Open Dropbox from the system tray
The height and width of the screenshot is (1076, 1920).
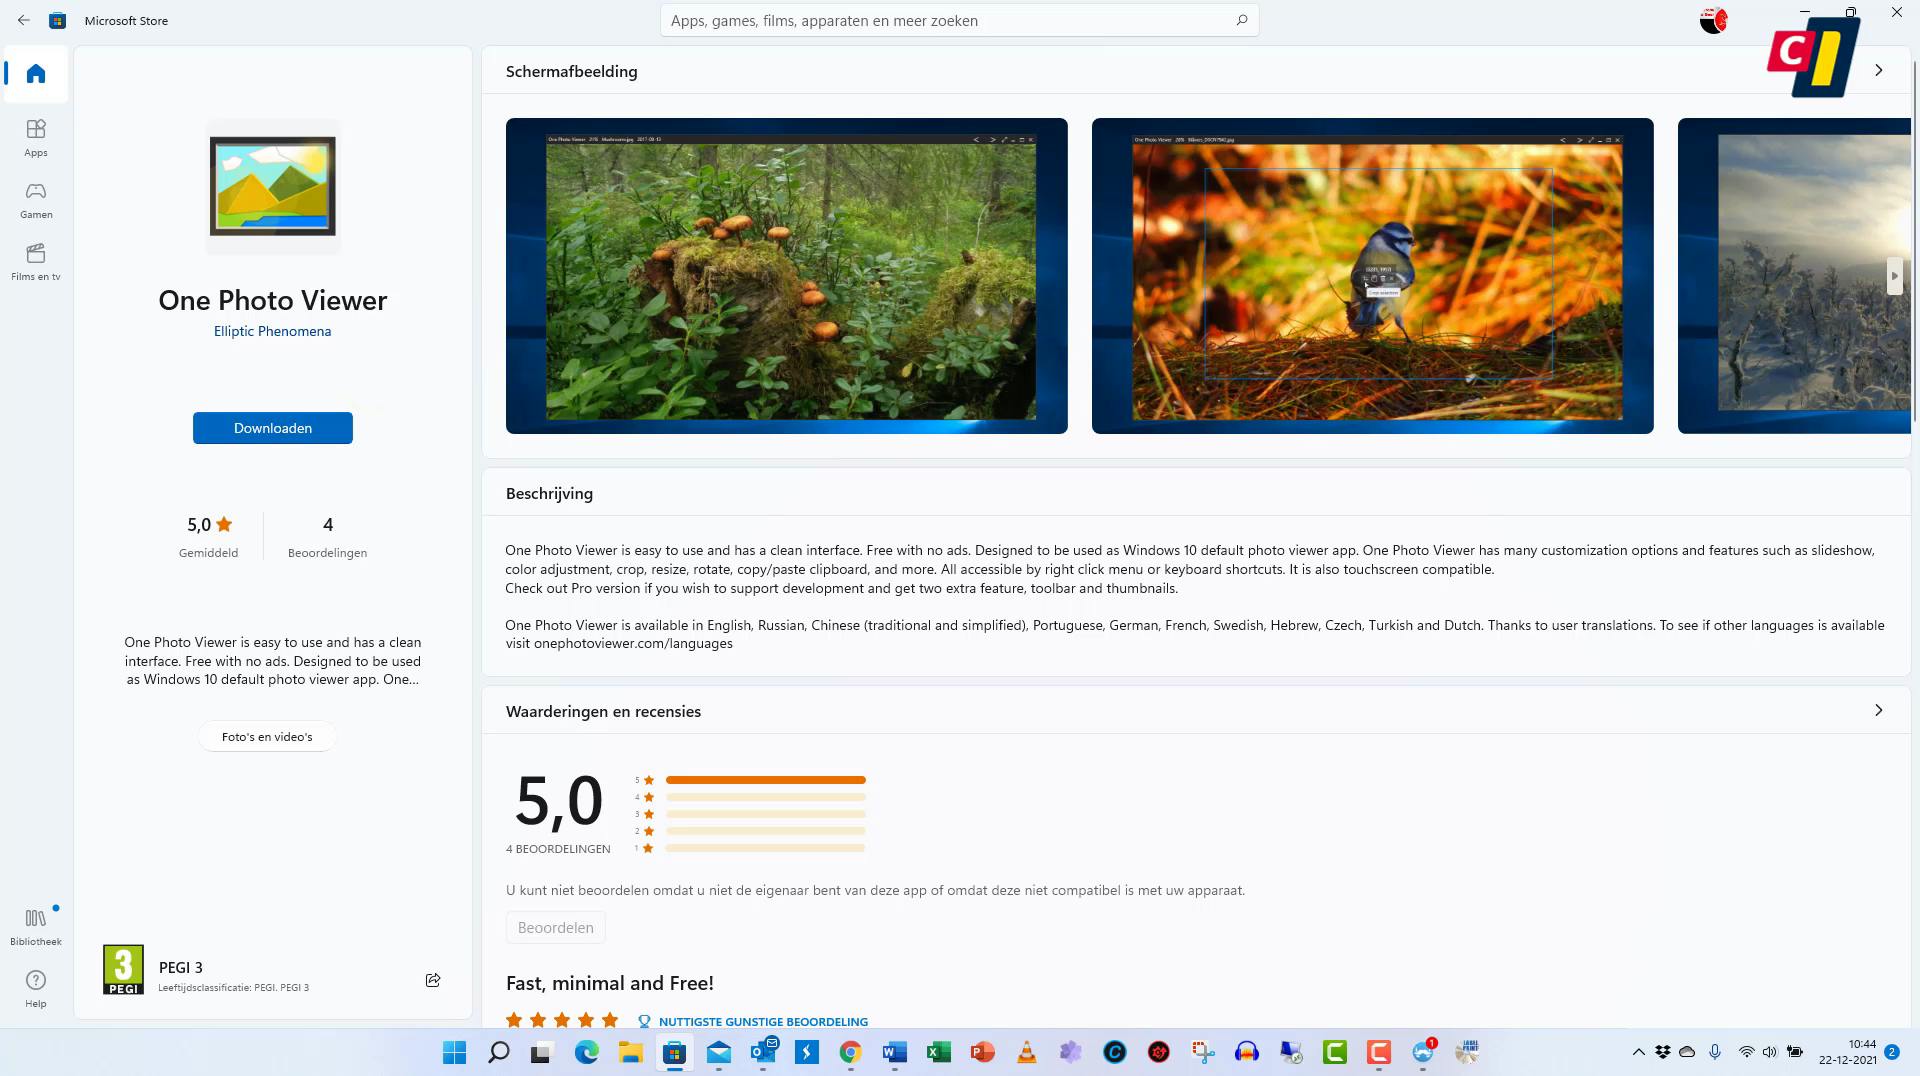tap(1662, 1052)
